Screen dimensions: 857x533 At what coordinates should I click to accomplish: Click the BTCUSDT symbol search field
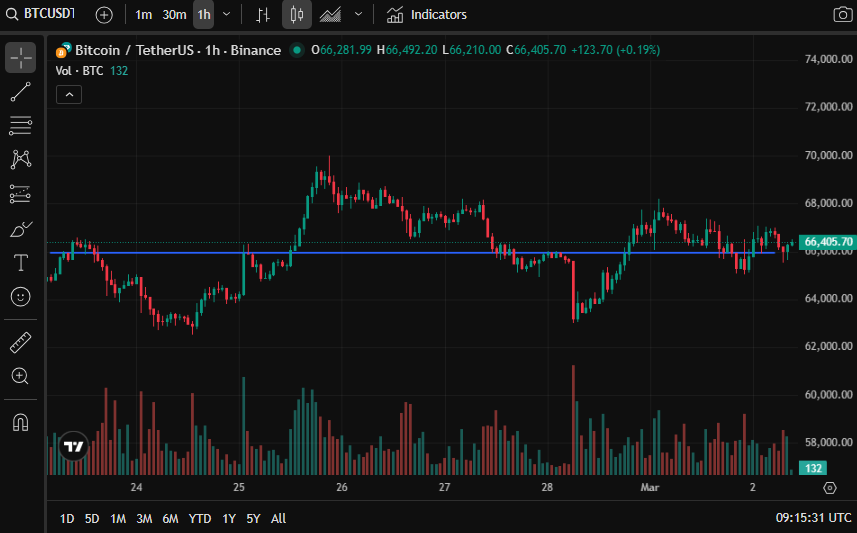pos(41,14)
